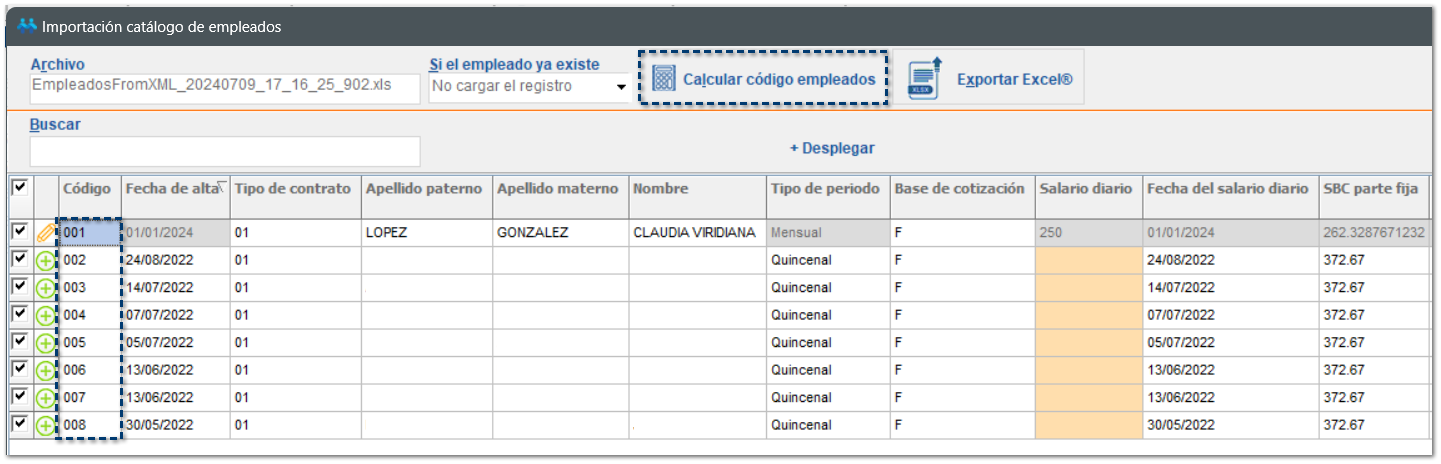Click the Calcular código empleados button
The width and height of the screenshot is (1441, 464).
[x=778, y=79]
